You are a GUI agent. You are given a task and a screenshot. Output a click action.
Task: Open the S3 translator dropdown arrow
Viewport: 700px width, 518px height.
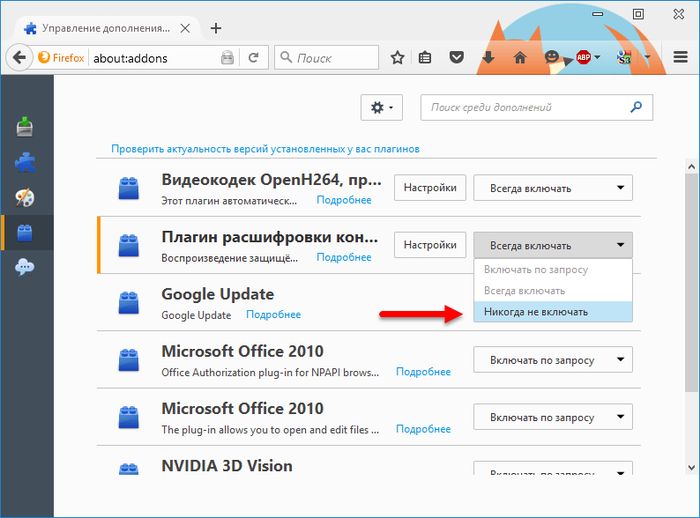point(647,57)
